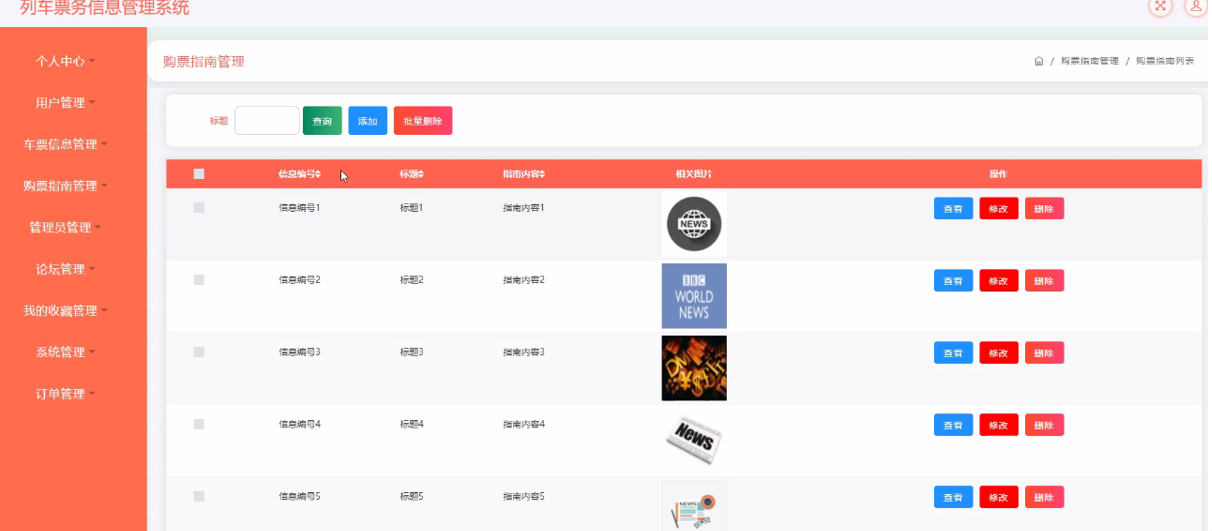The image size is (1212, 531).
Task: Edit 信息编号4 with 修改 button
Action: coord(999,425)
